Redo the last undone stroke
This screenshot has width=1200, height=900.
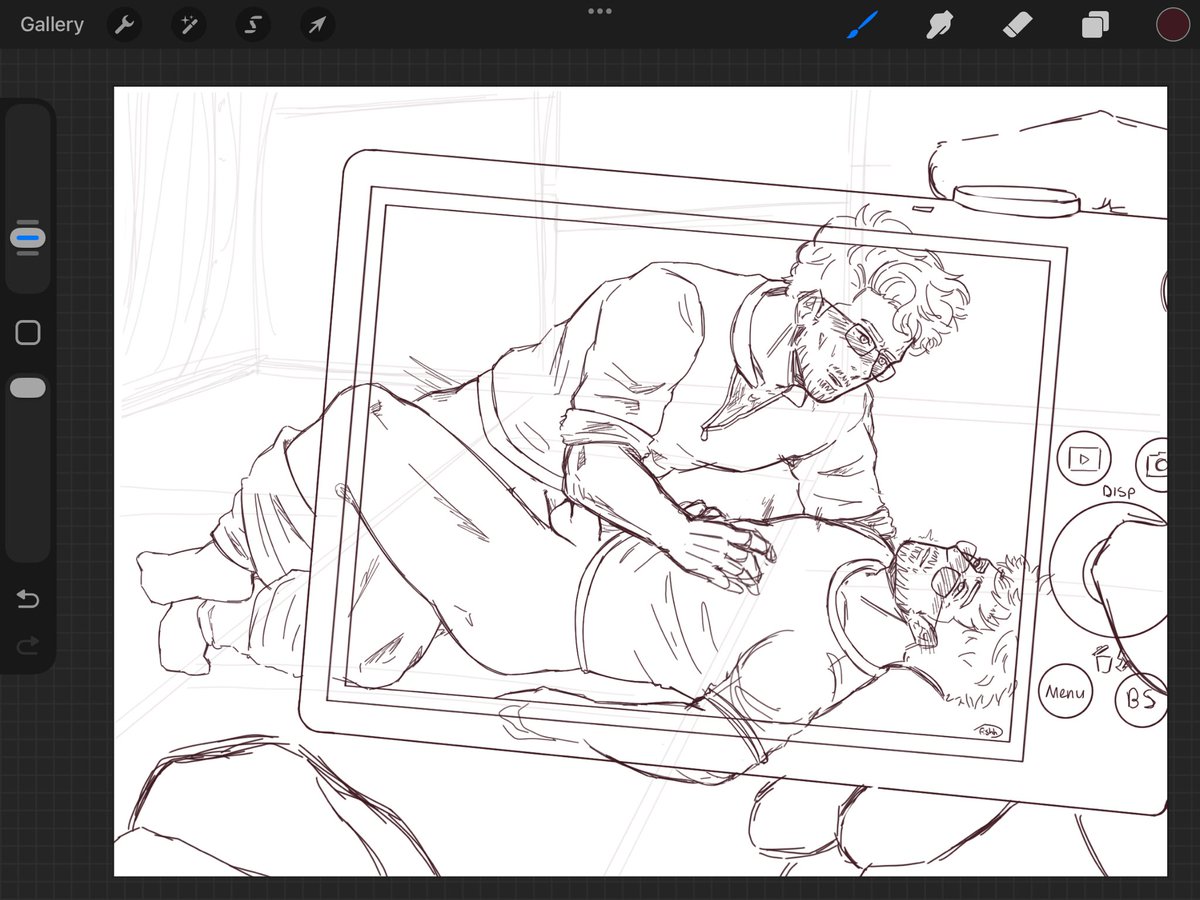click(28, 646)
